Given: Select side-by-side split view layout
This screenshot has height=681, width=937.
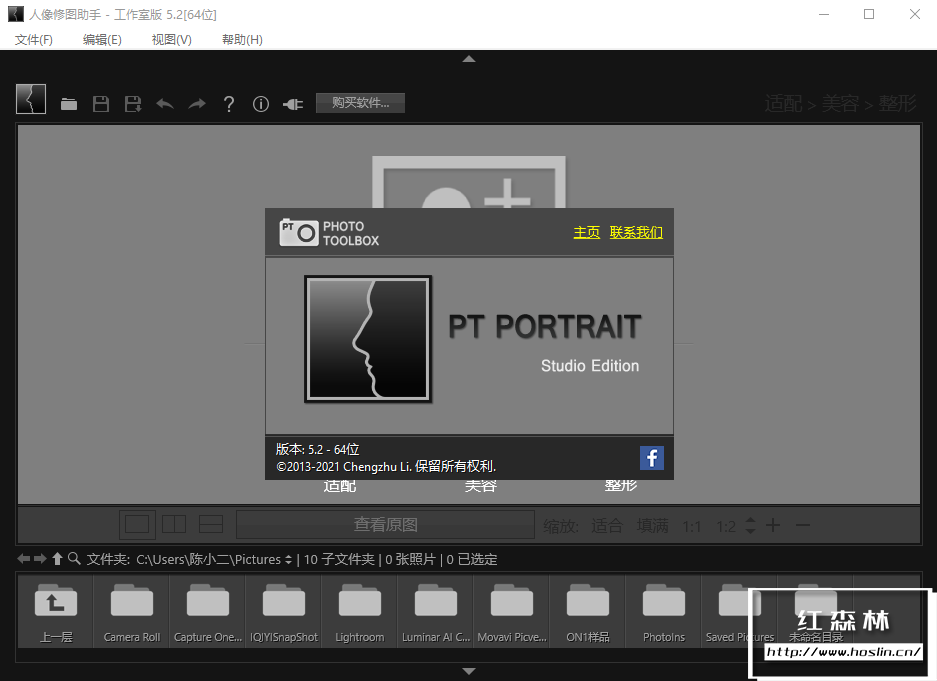Looking at the screenshot, I should [174, 524].
